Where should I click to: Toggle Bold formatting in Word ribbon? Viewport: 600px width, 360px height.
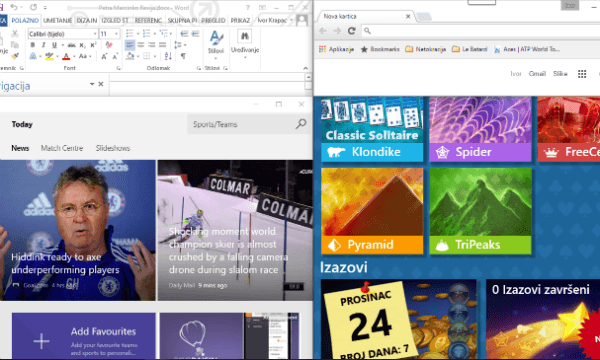coord(33,45)
